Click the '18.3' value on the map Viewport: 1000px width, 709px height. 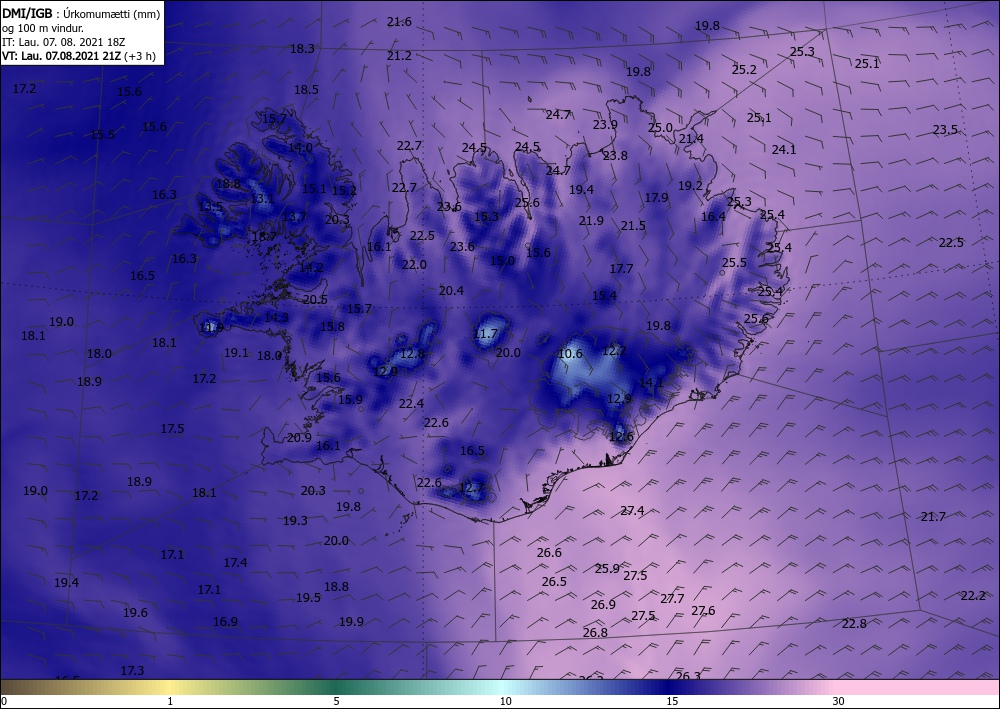point(302,48)
